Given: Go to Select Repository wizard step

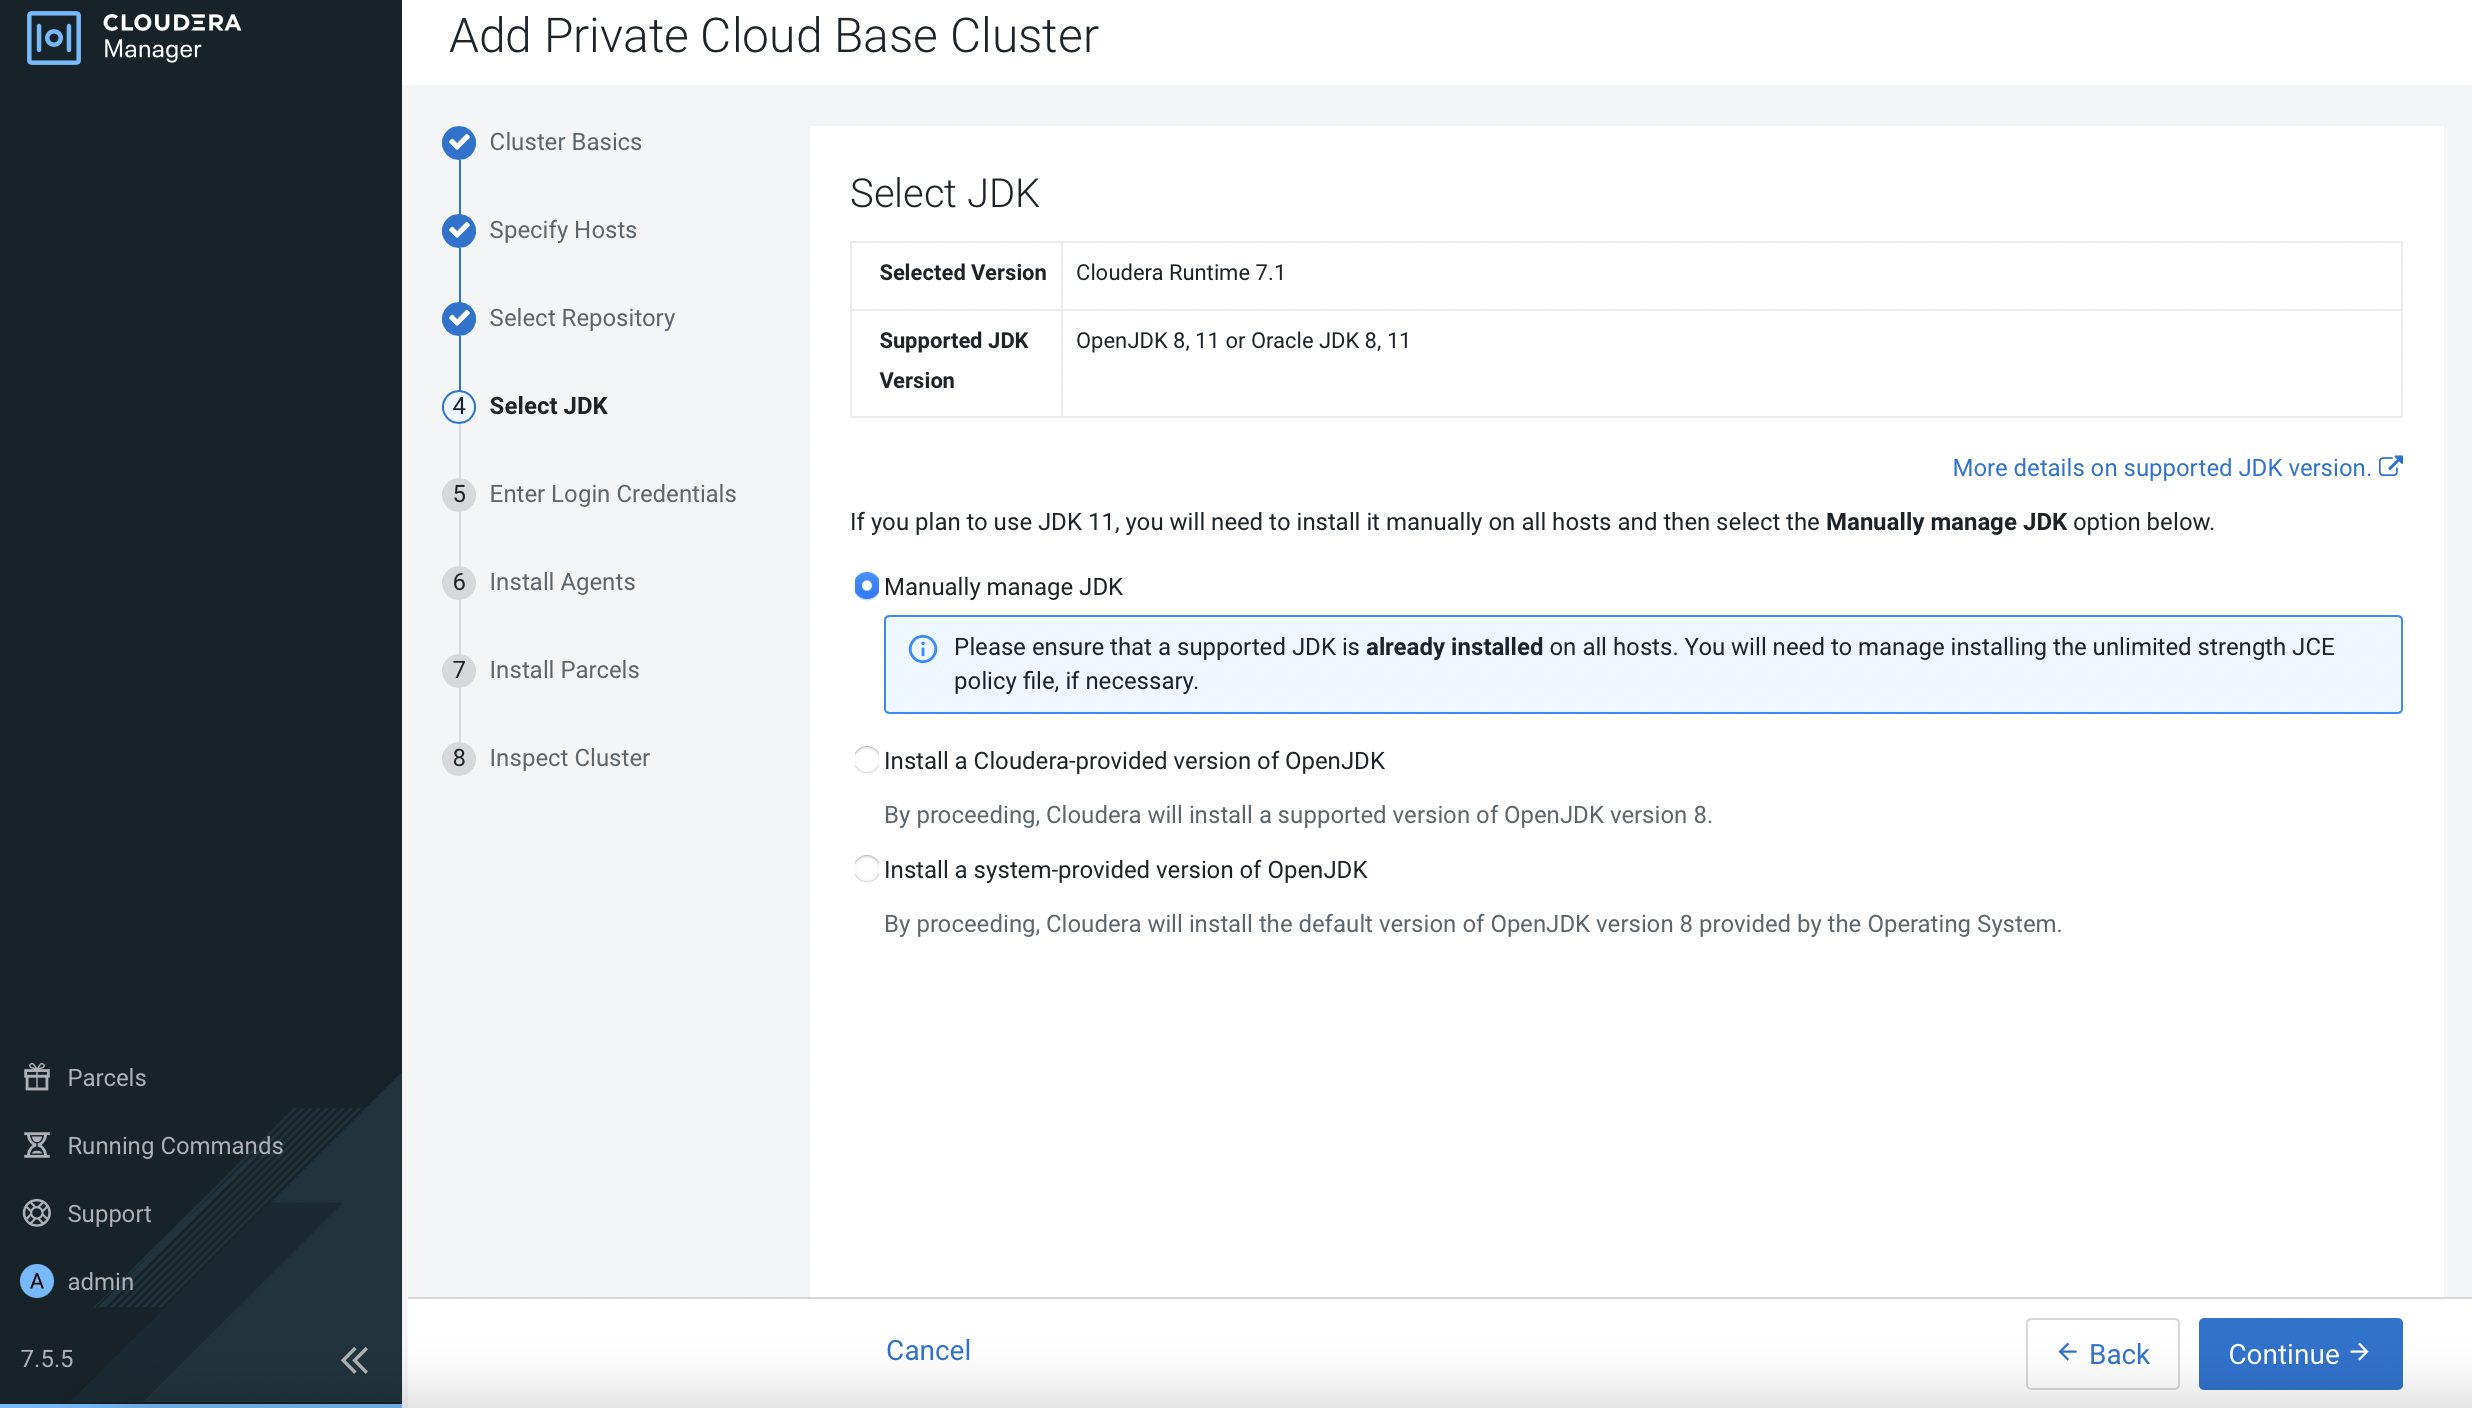Looking at the screenshot, I should [x=581, y=318].
